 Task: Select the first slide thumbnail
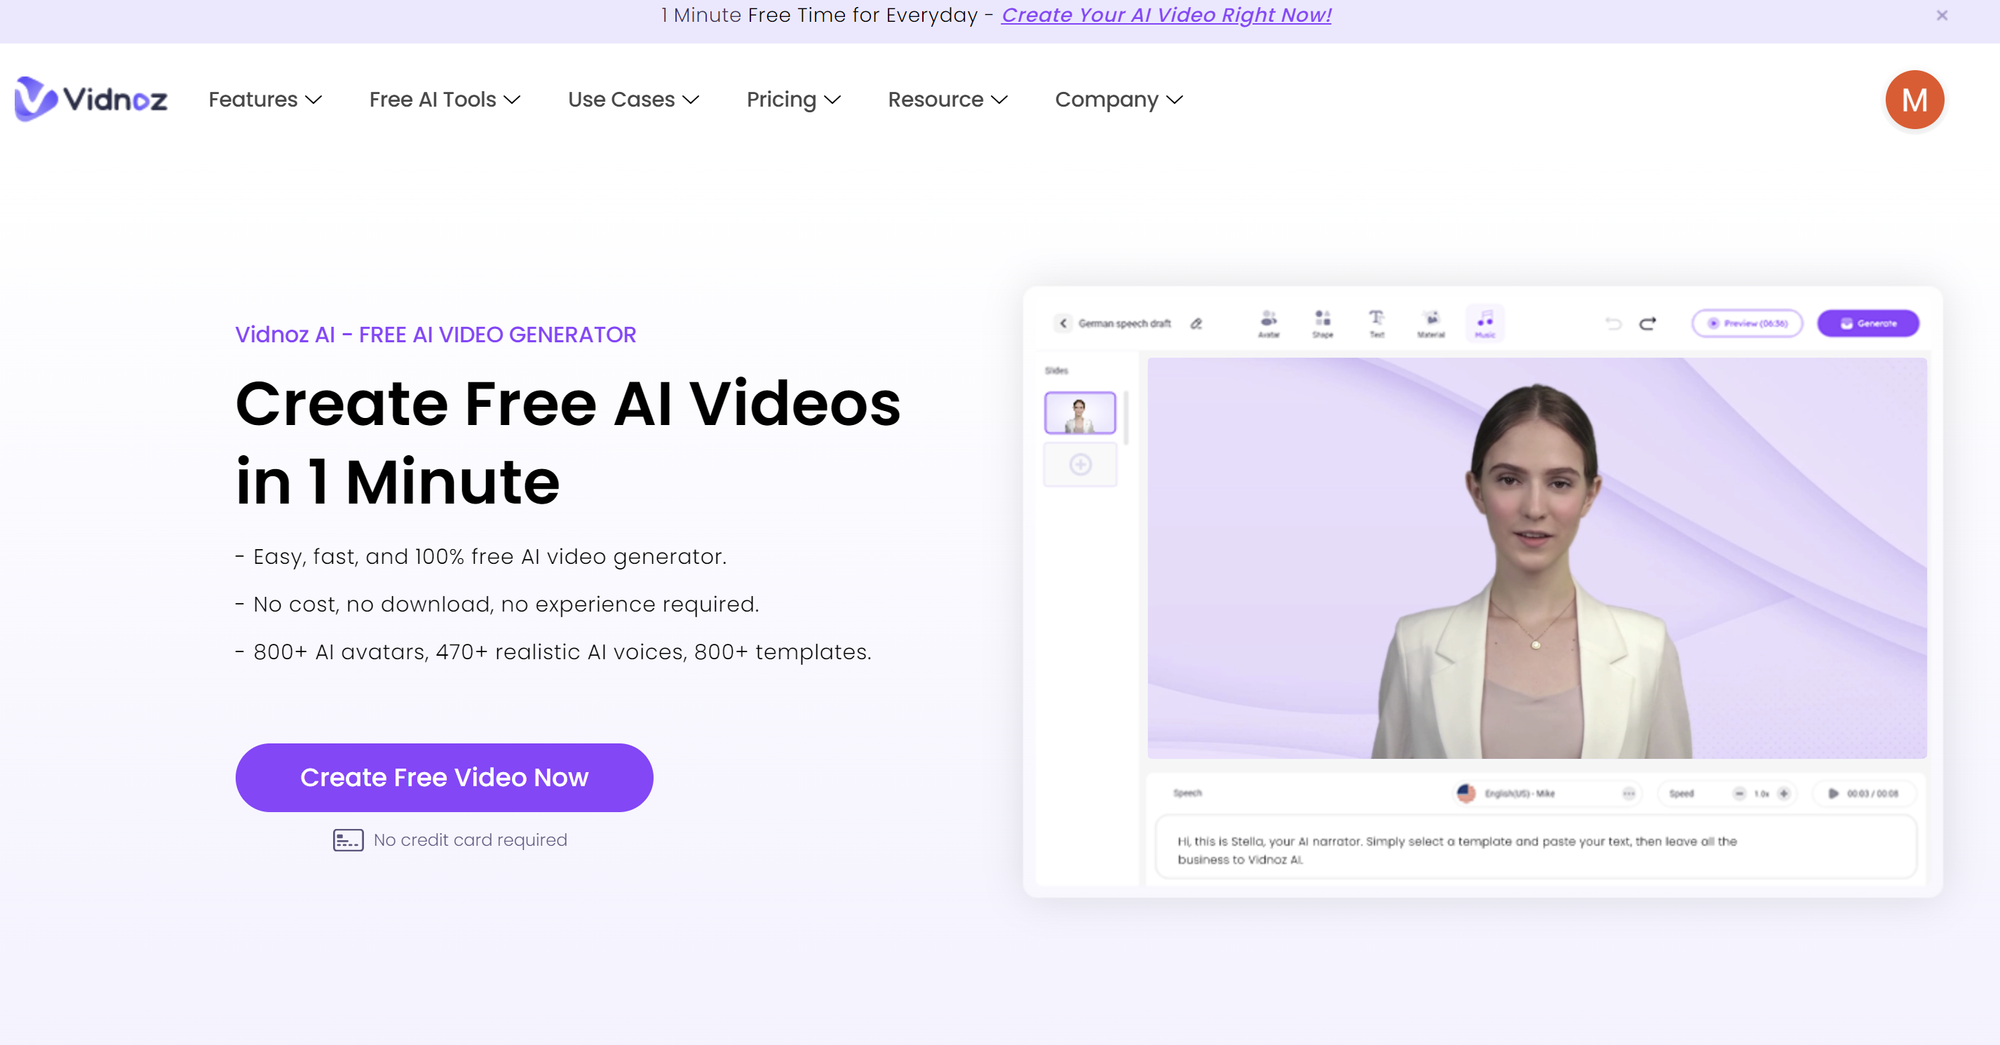[1080, 412]
